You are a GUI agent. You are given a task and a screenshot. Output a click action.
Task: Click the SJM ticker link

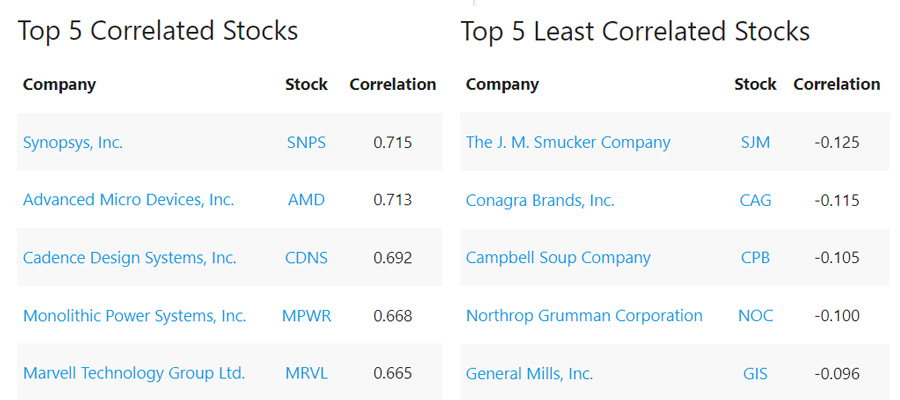755,142
